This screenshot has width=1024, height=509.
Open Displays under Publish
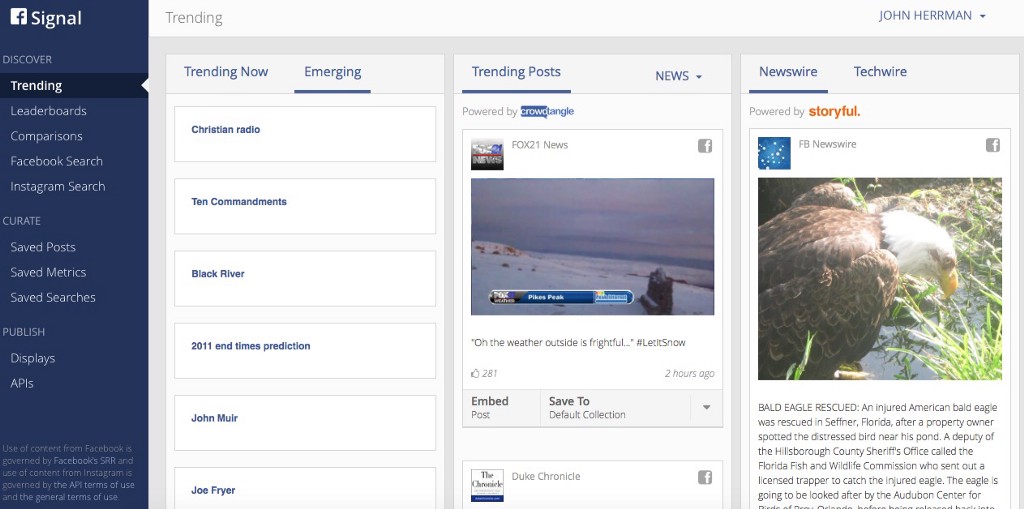pos(33,358)
